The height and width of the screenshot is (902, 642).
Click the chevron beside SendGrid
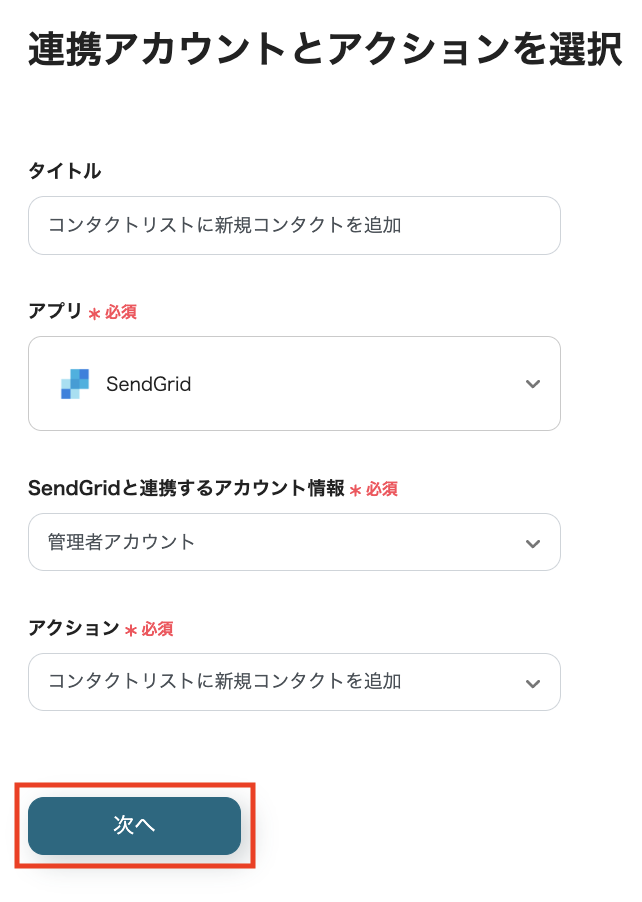[533, 383]
